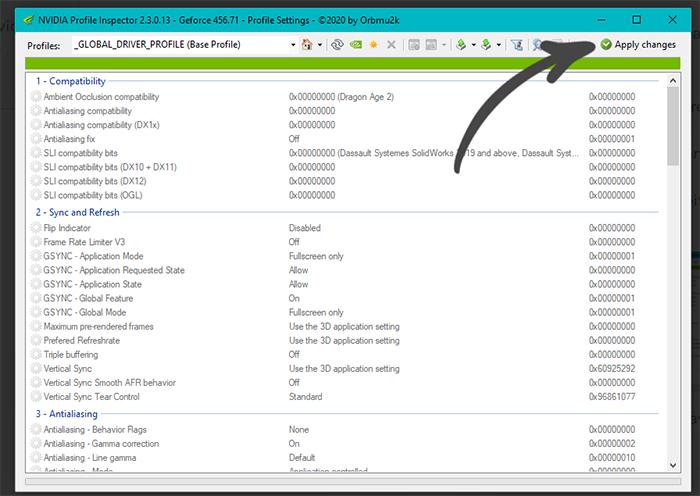The image size is (700, 496).
Task: Select the Antialiasing compatibility (DX1x) setting name
Action: [x=101, y=125]
